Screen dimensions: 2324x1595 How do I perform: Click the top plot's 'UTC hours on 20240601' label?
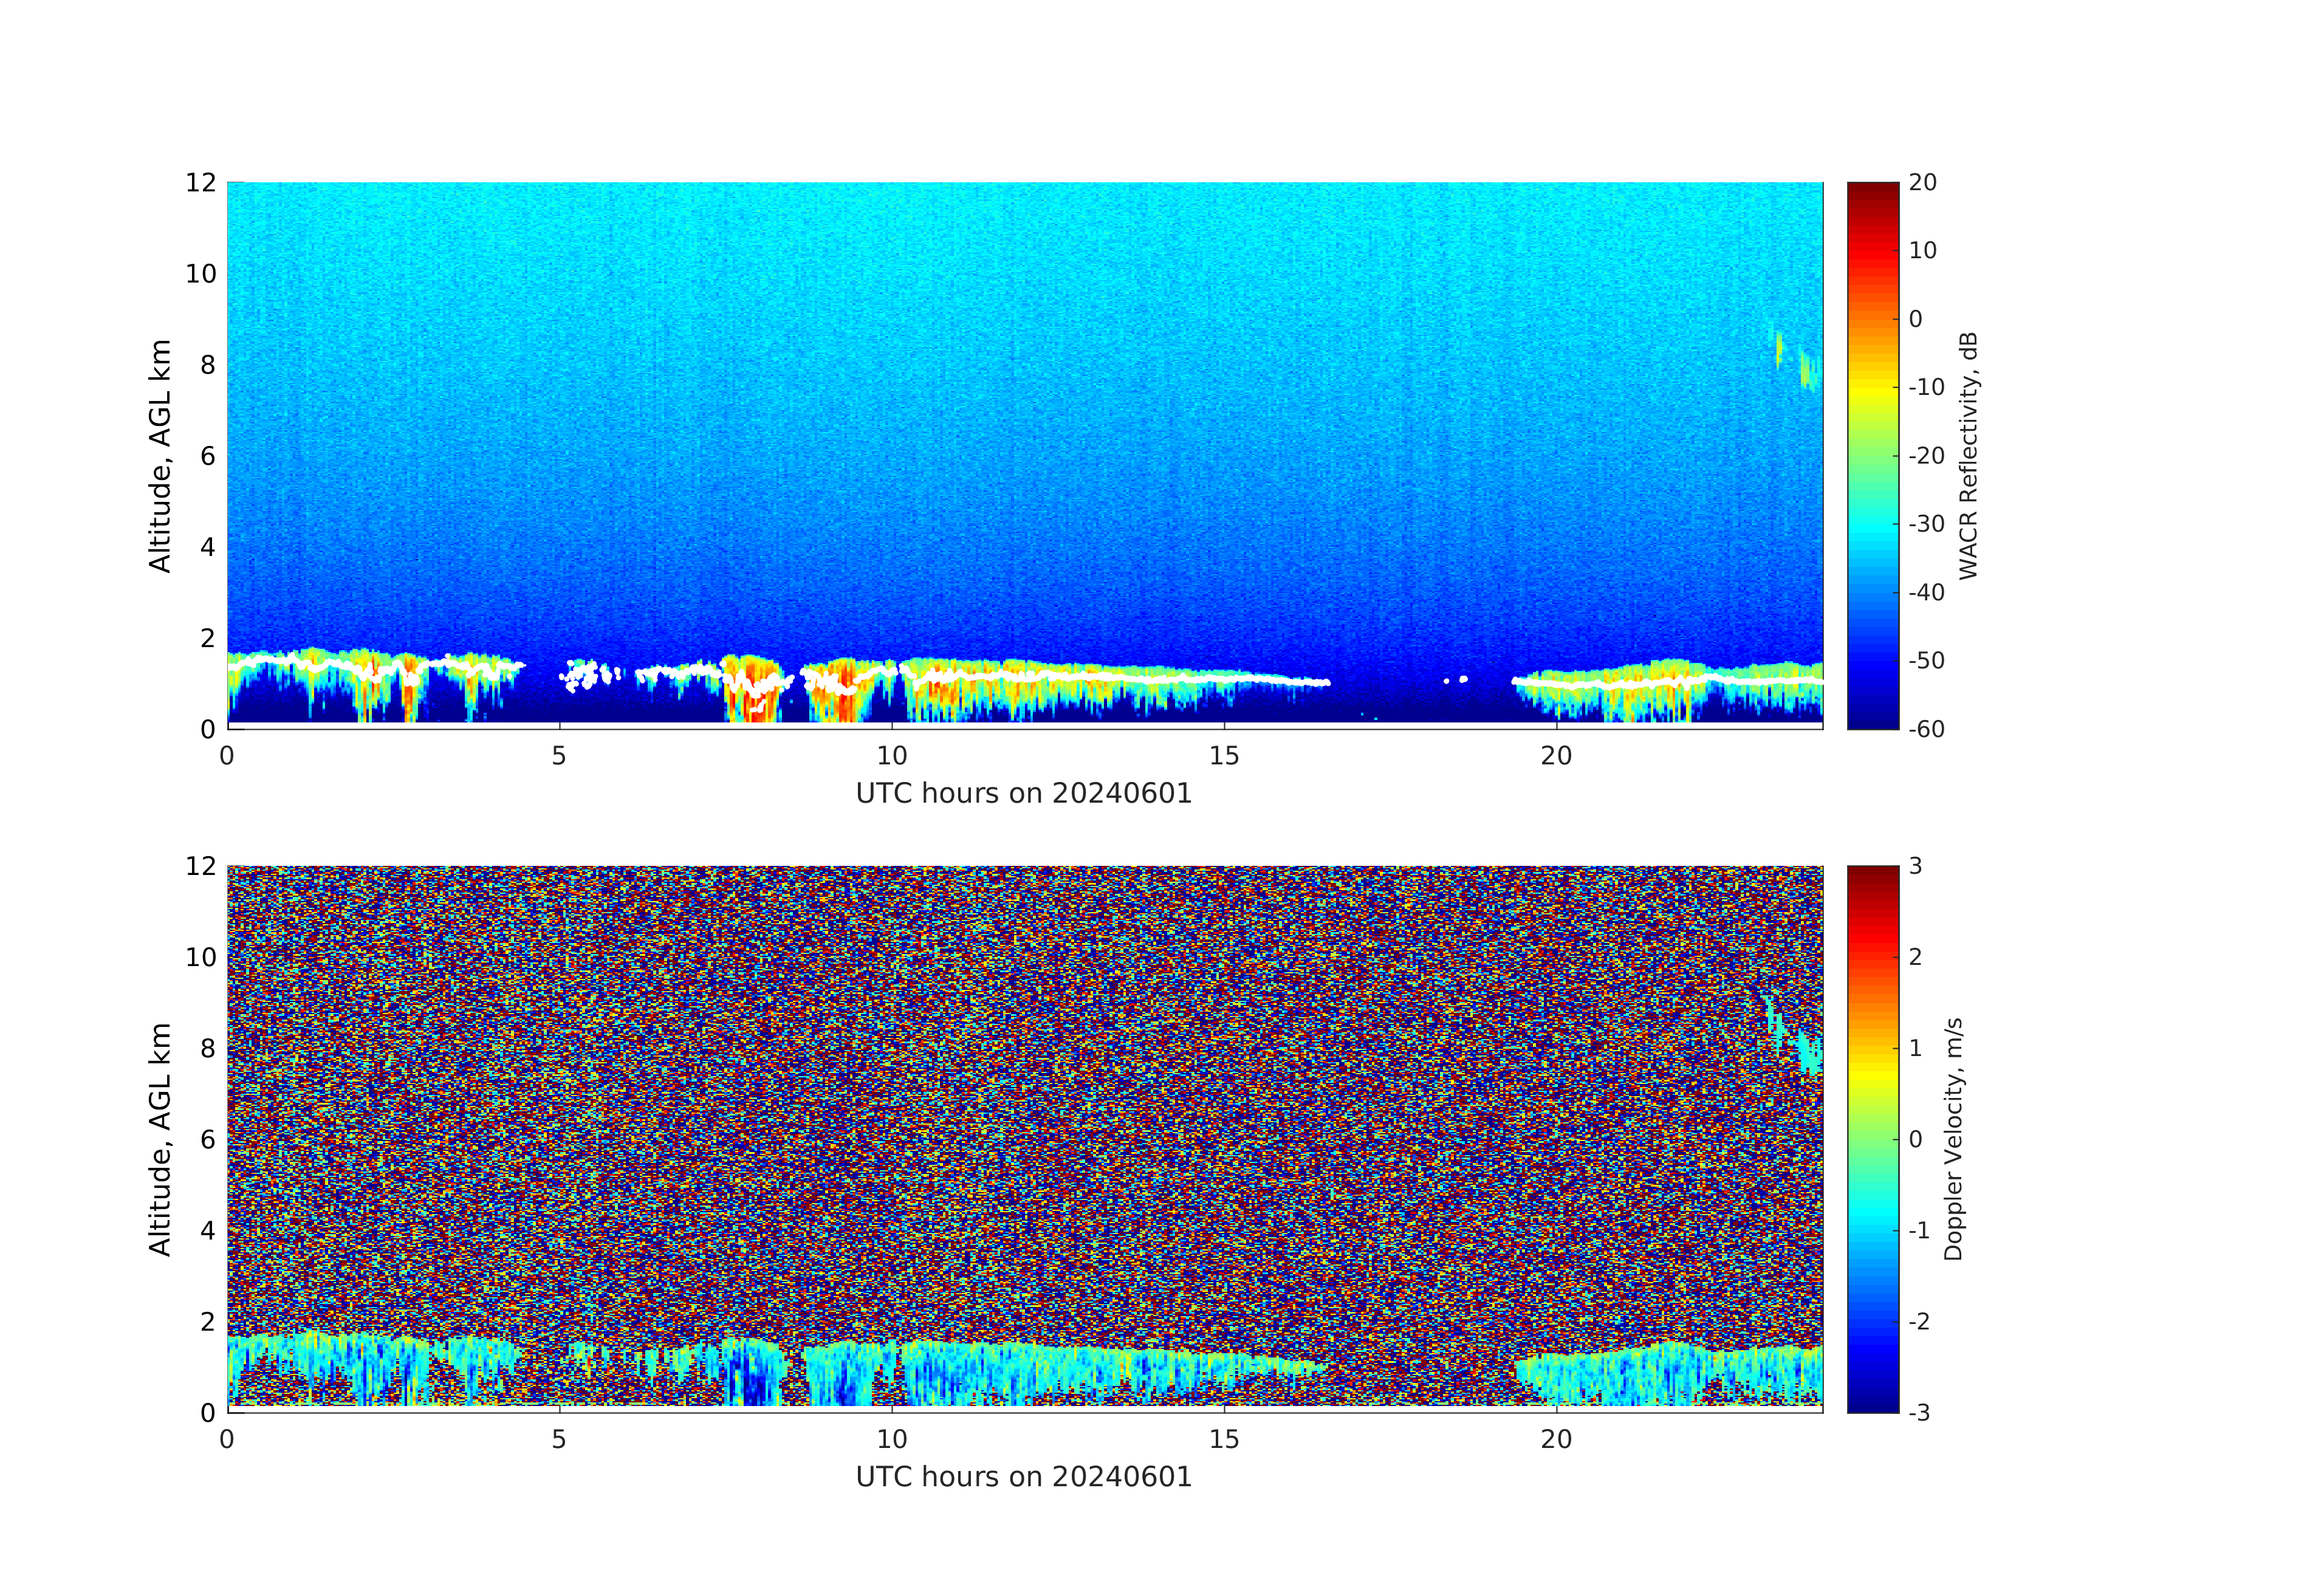[1023, 793]
